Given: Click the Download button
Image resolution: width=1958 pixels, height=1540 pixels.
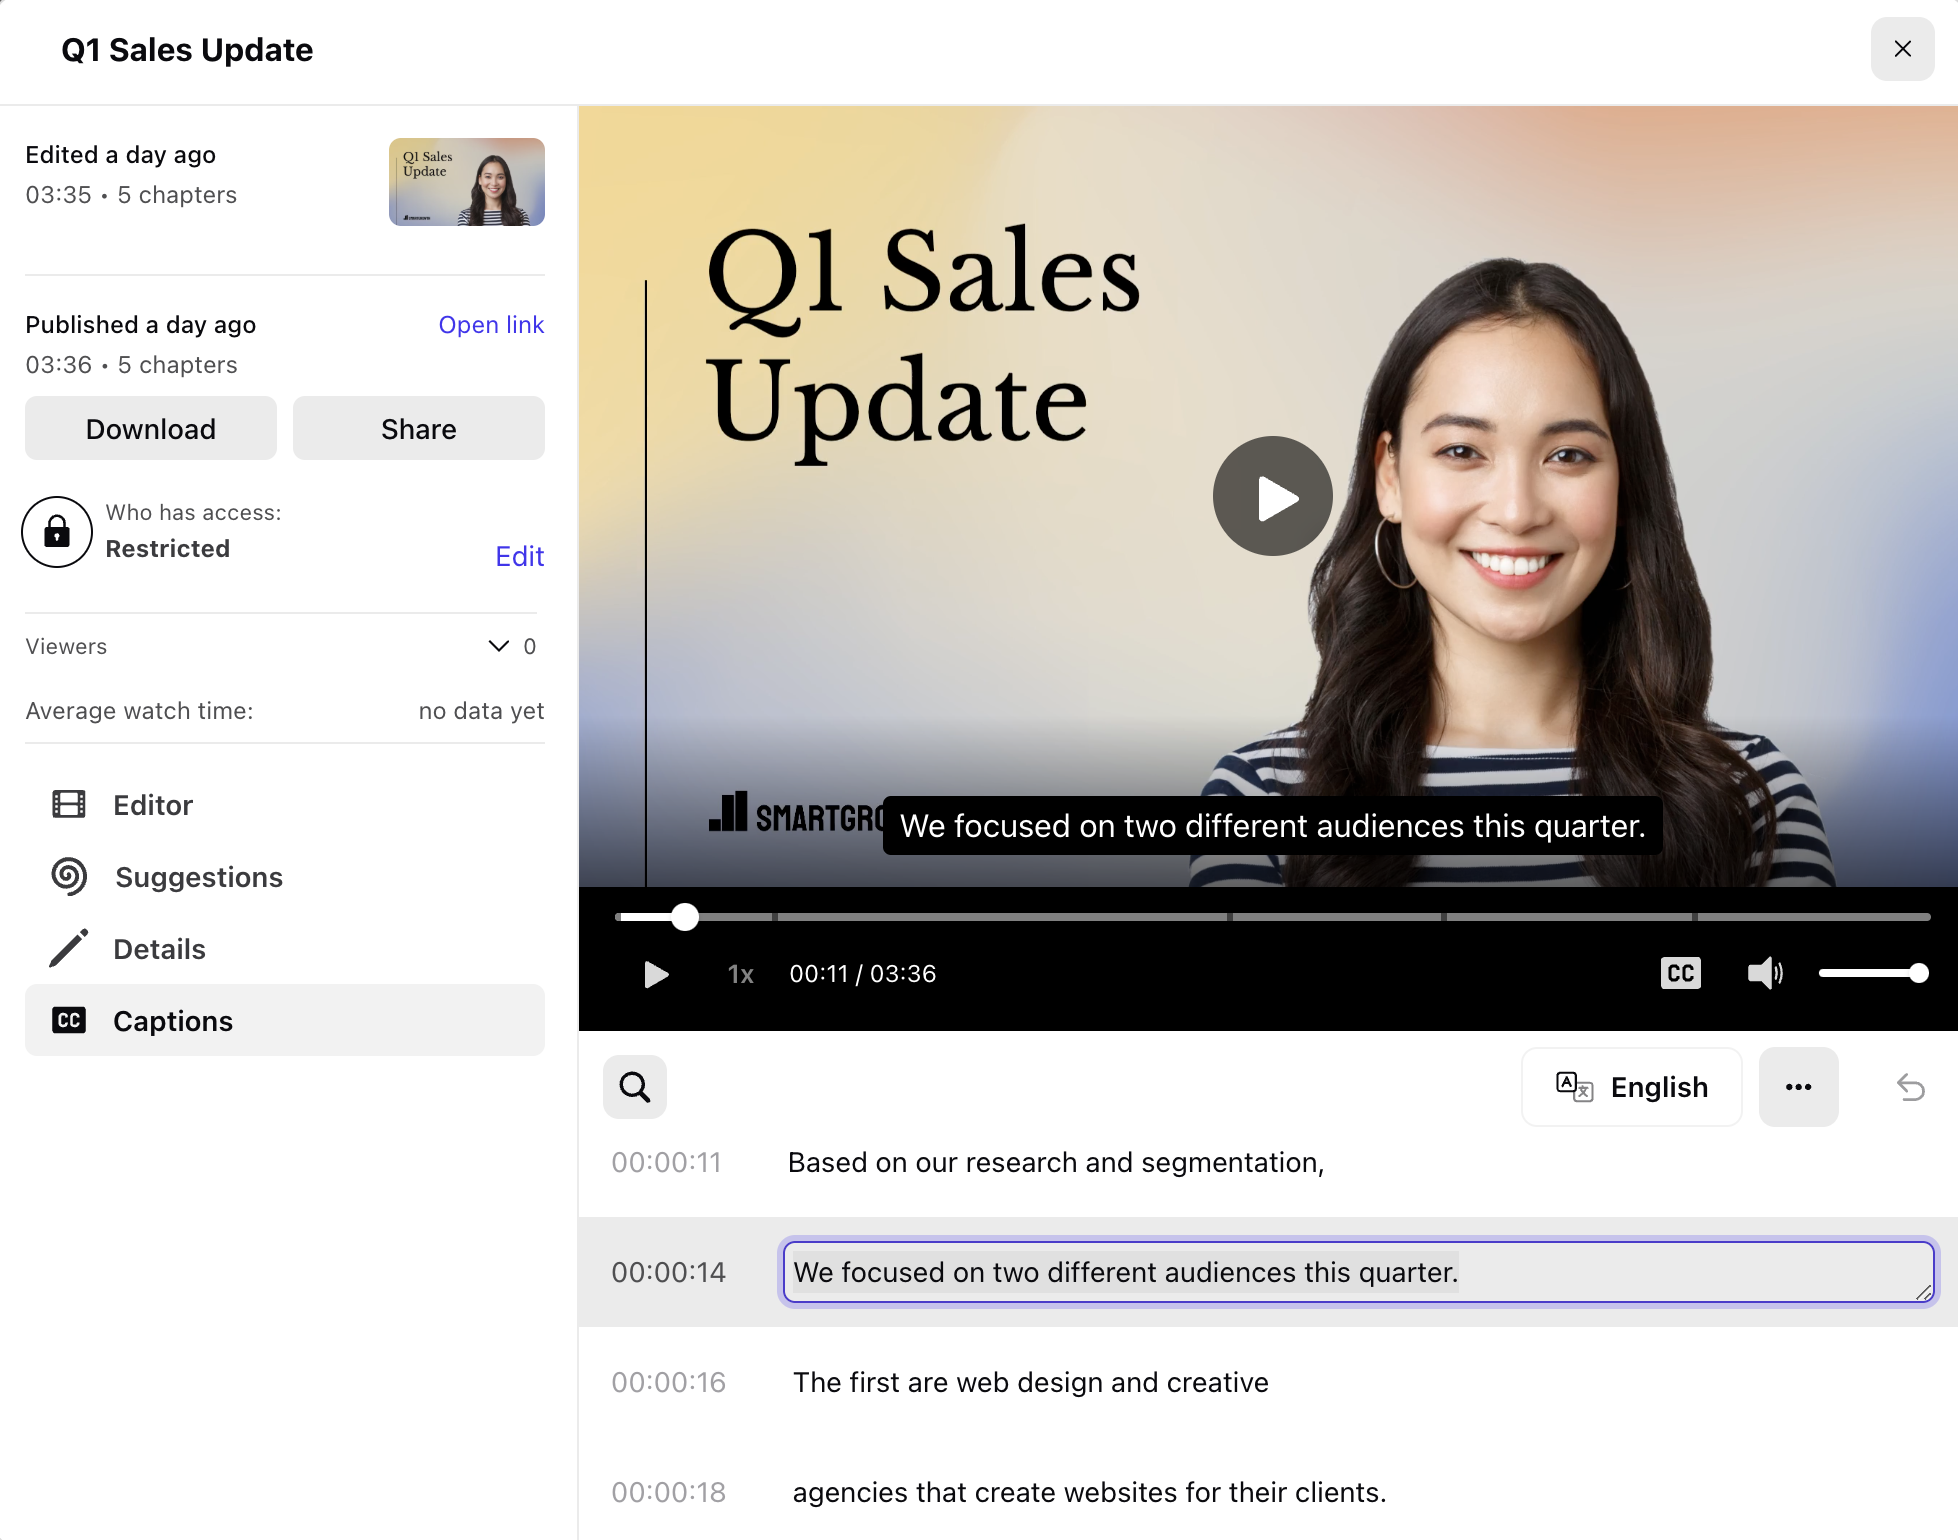Looking at the screenshot, I should 151,429.
